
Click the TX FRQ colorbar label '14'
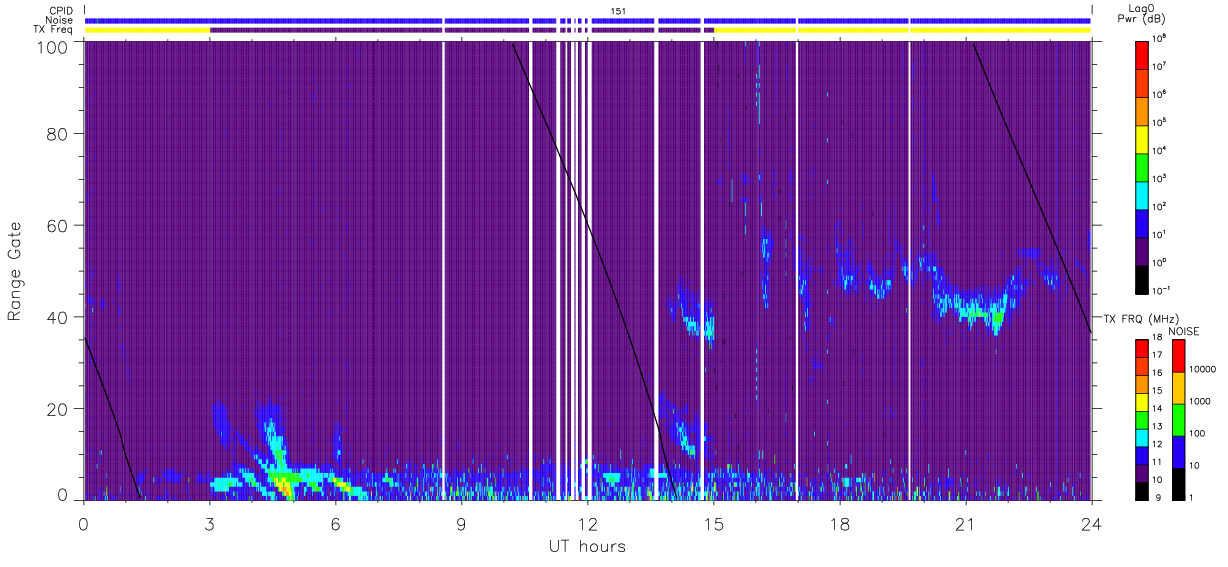(x=1157, y=408)
